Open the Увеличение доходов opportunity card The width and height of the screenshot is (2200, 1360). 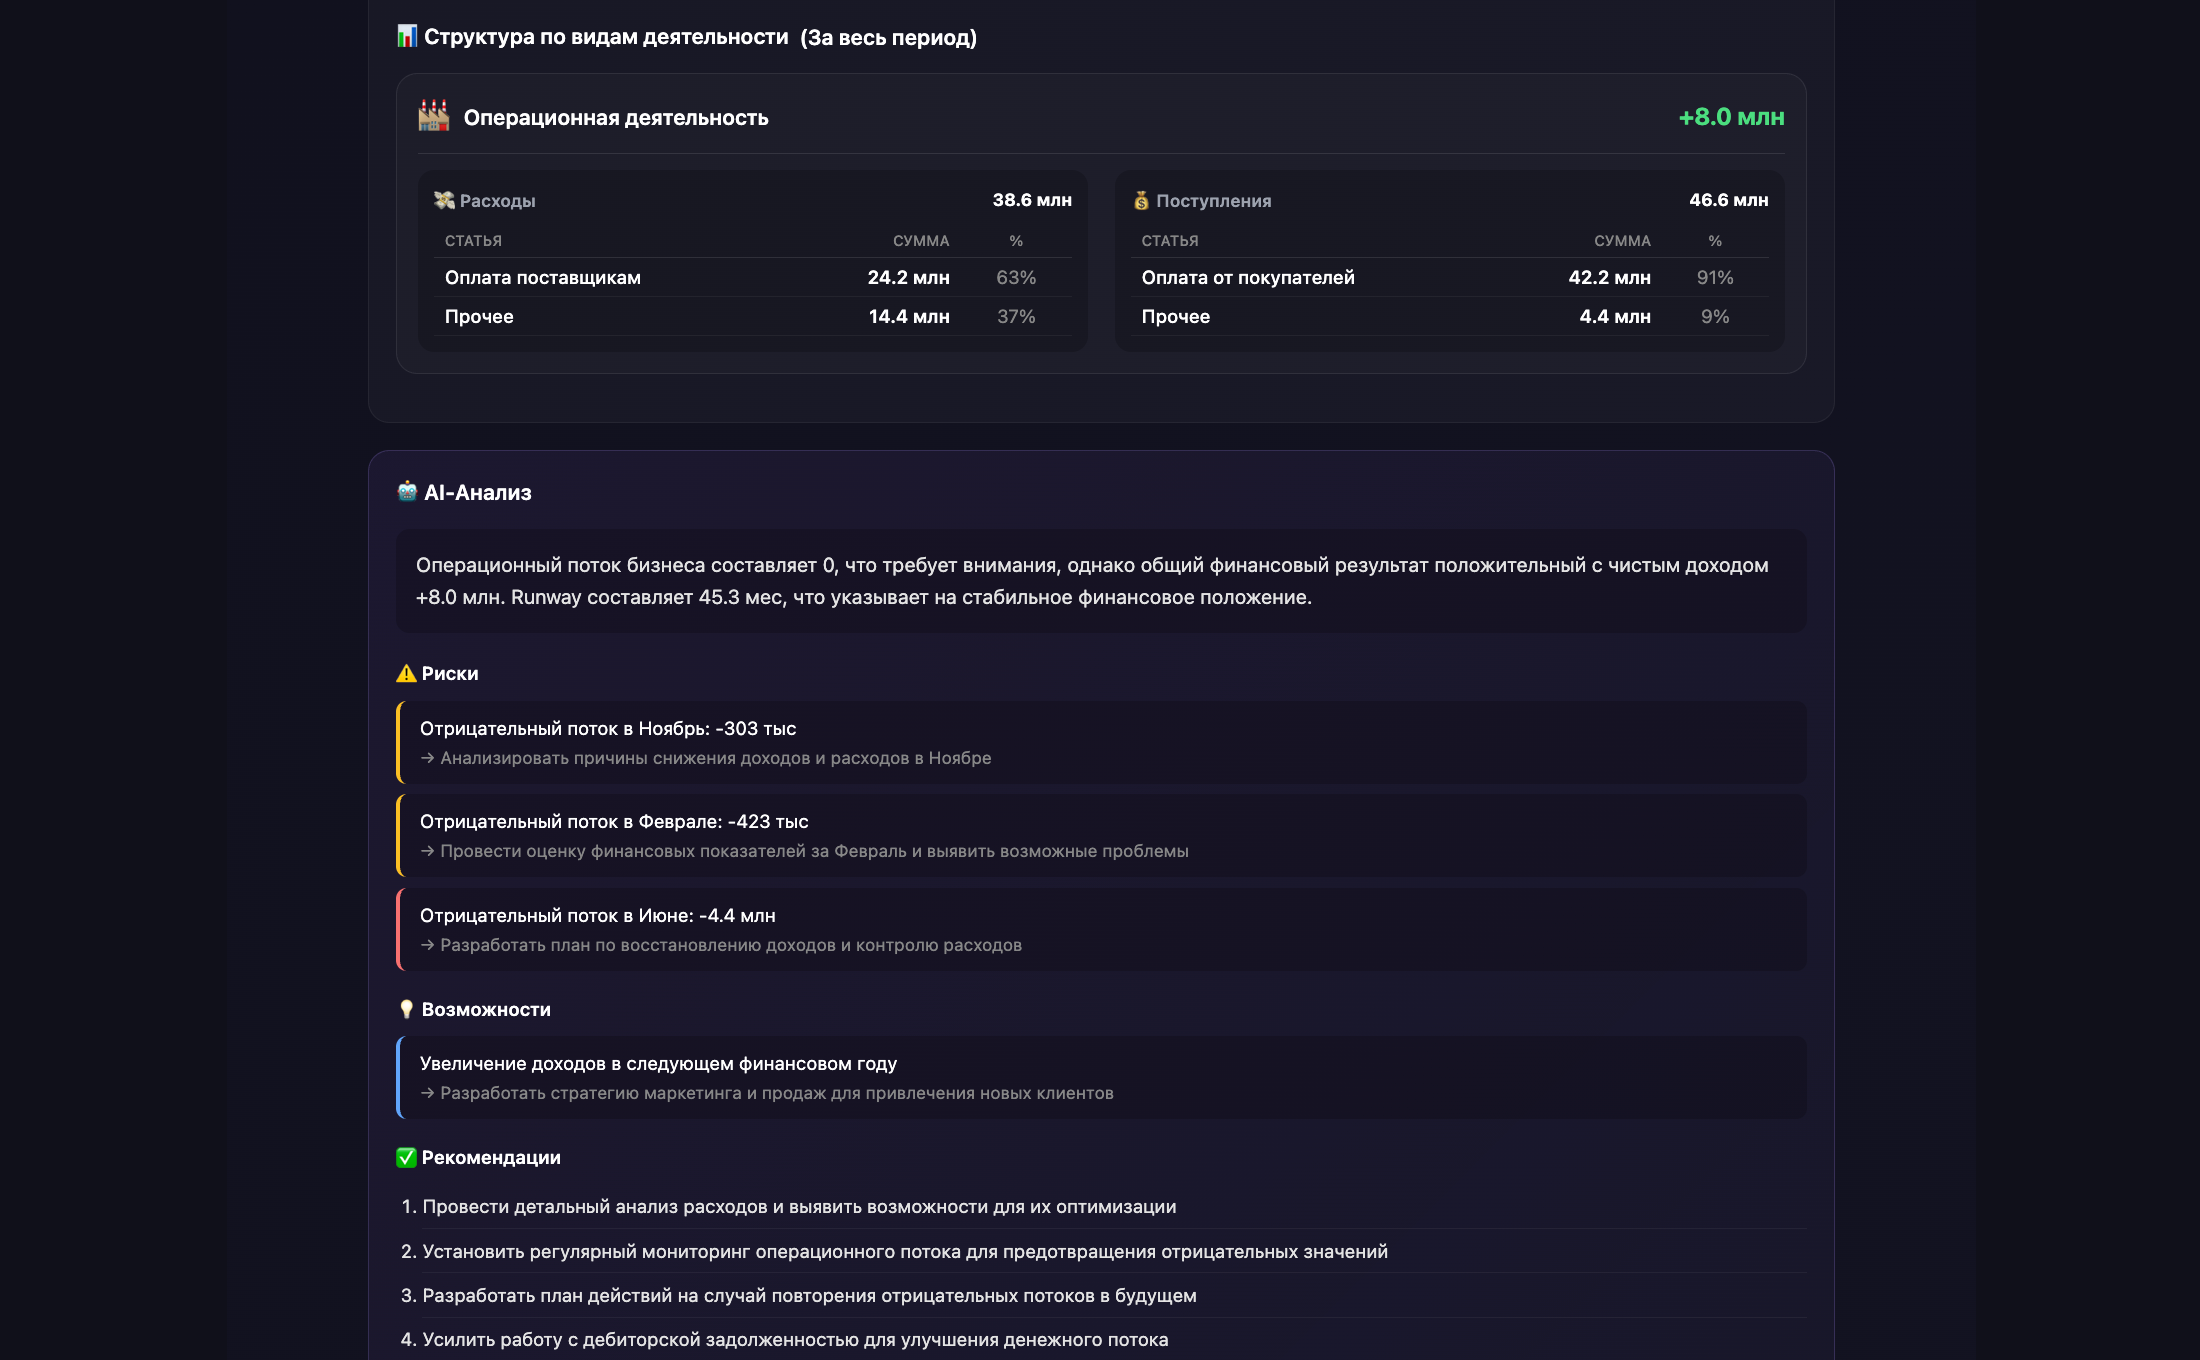pyautogui.click(x=1101, y=1078)
